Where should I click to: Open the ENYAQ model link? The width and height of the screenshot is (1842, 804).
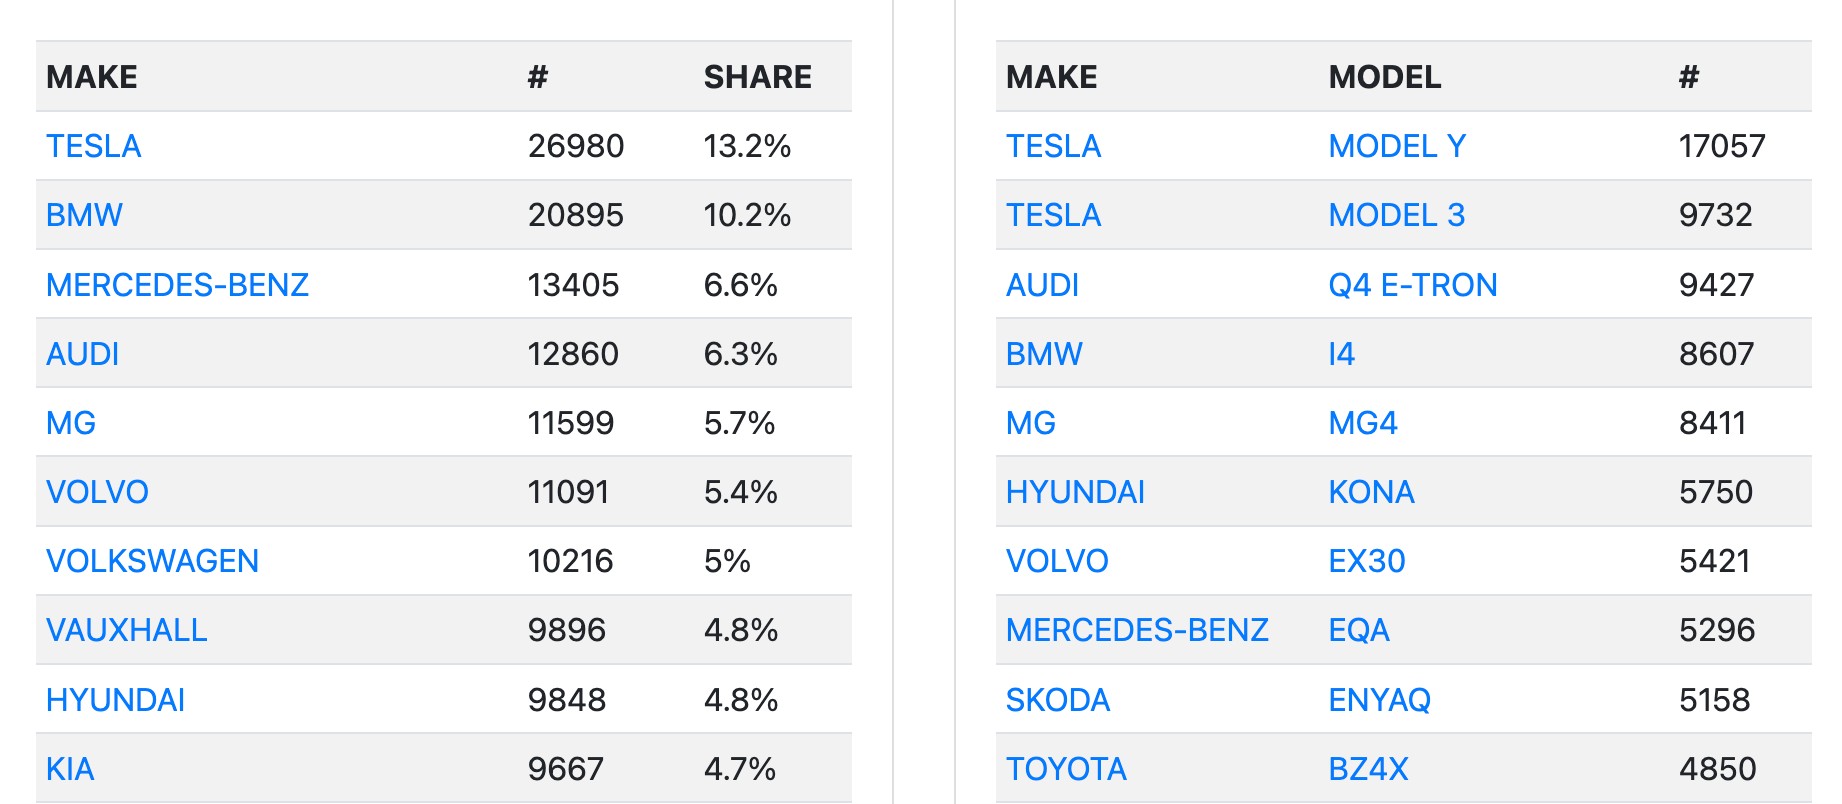coord(1379,700)
